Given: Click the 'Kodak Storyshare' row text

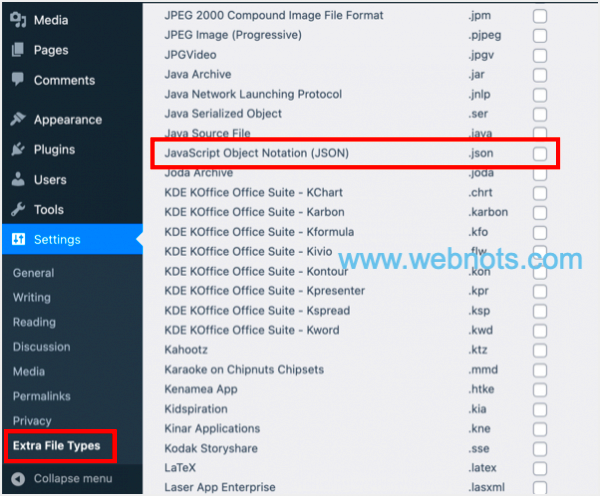Looking at the screenshot, I should (211, 448).
